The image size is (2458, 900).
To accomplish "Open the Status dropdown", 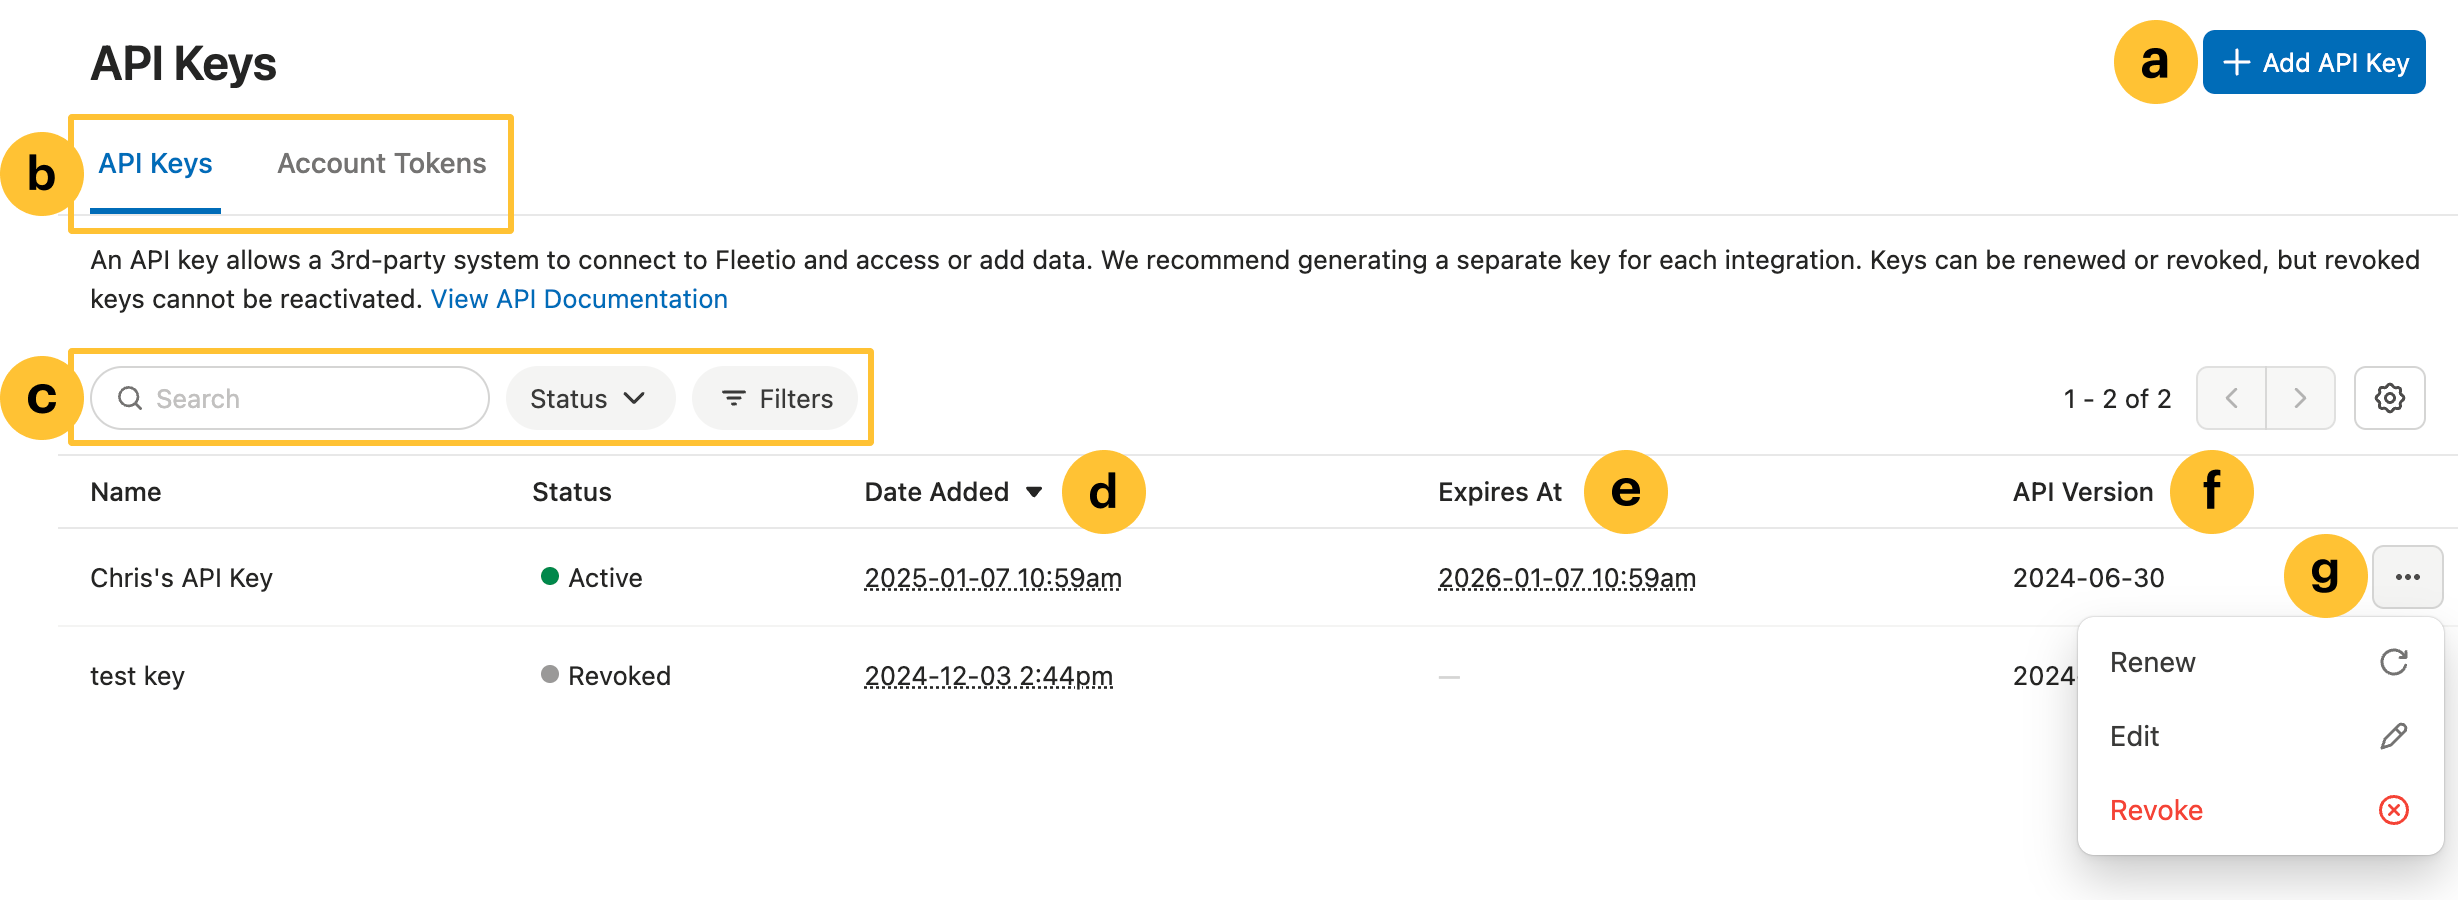I will click(x=590, y=398).
